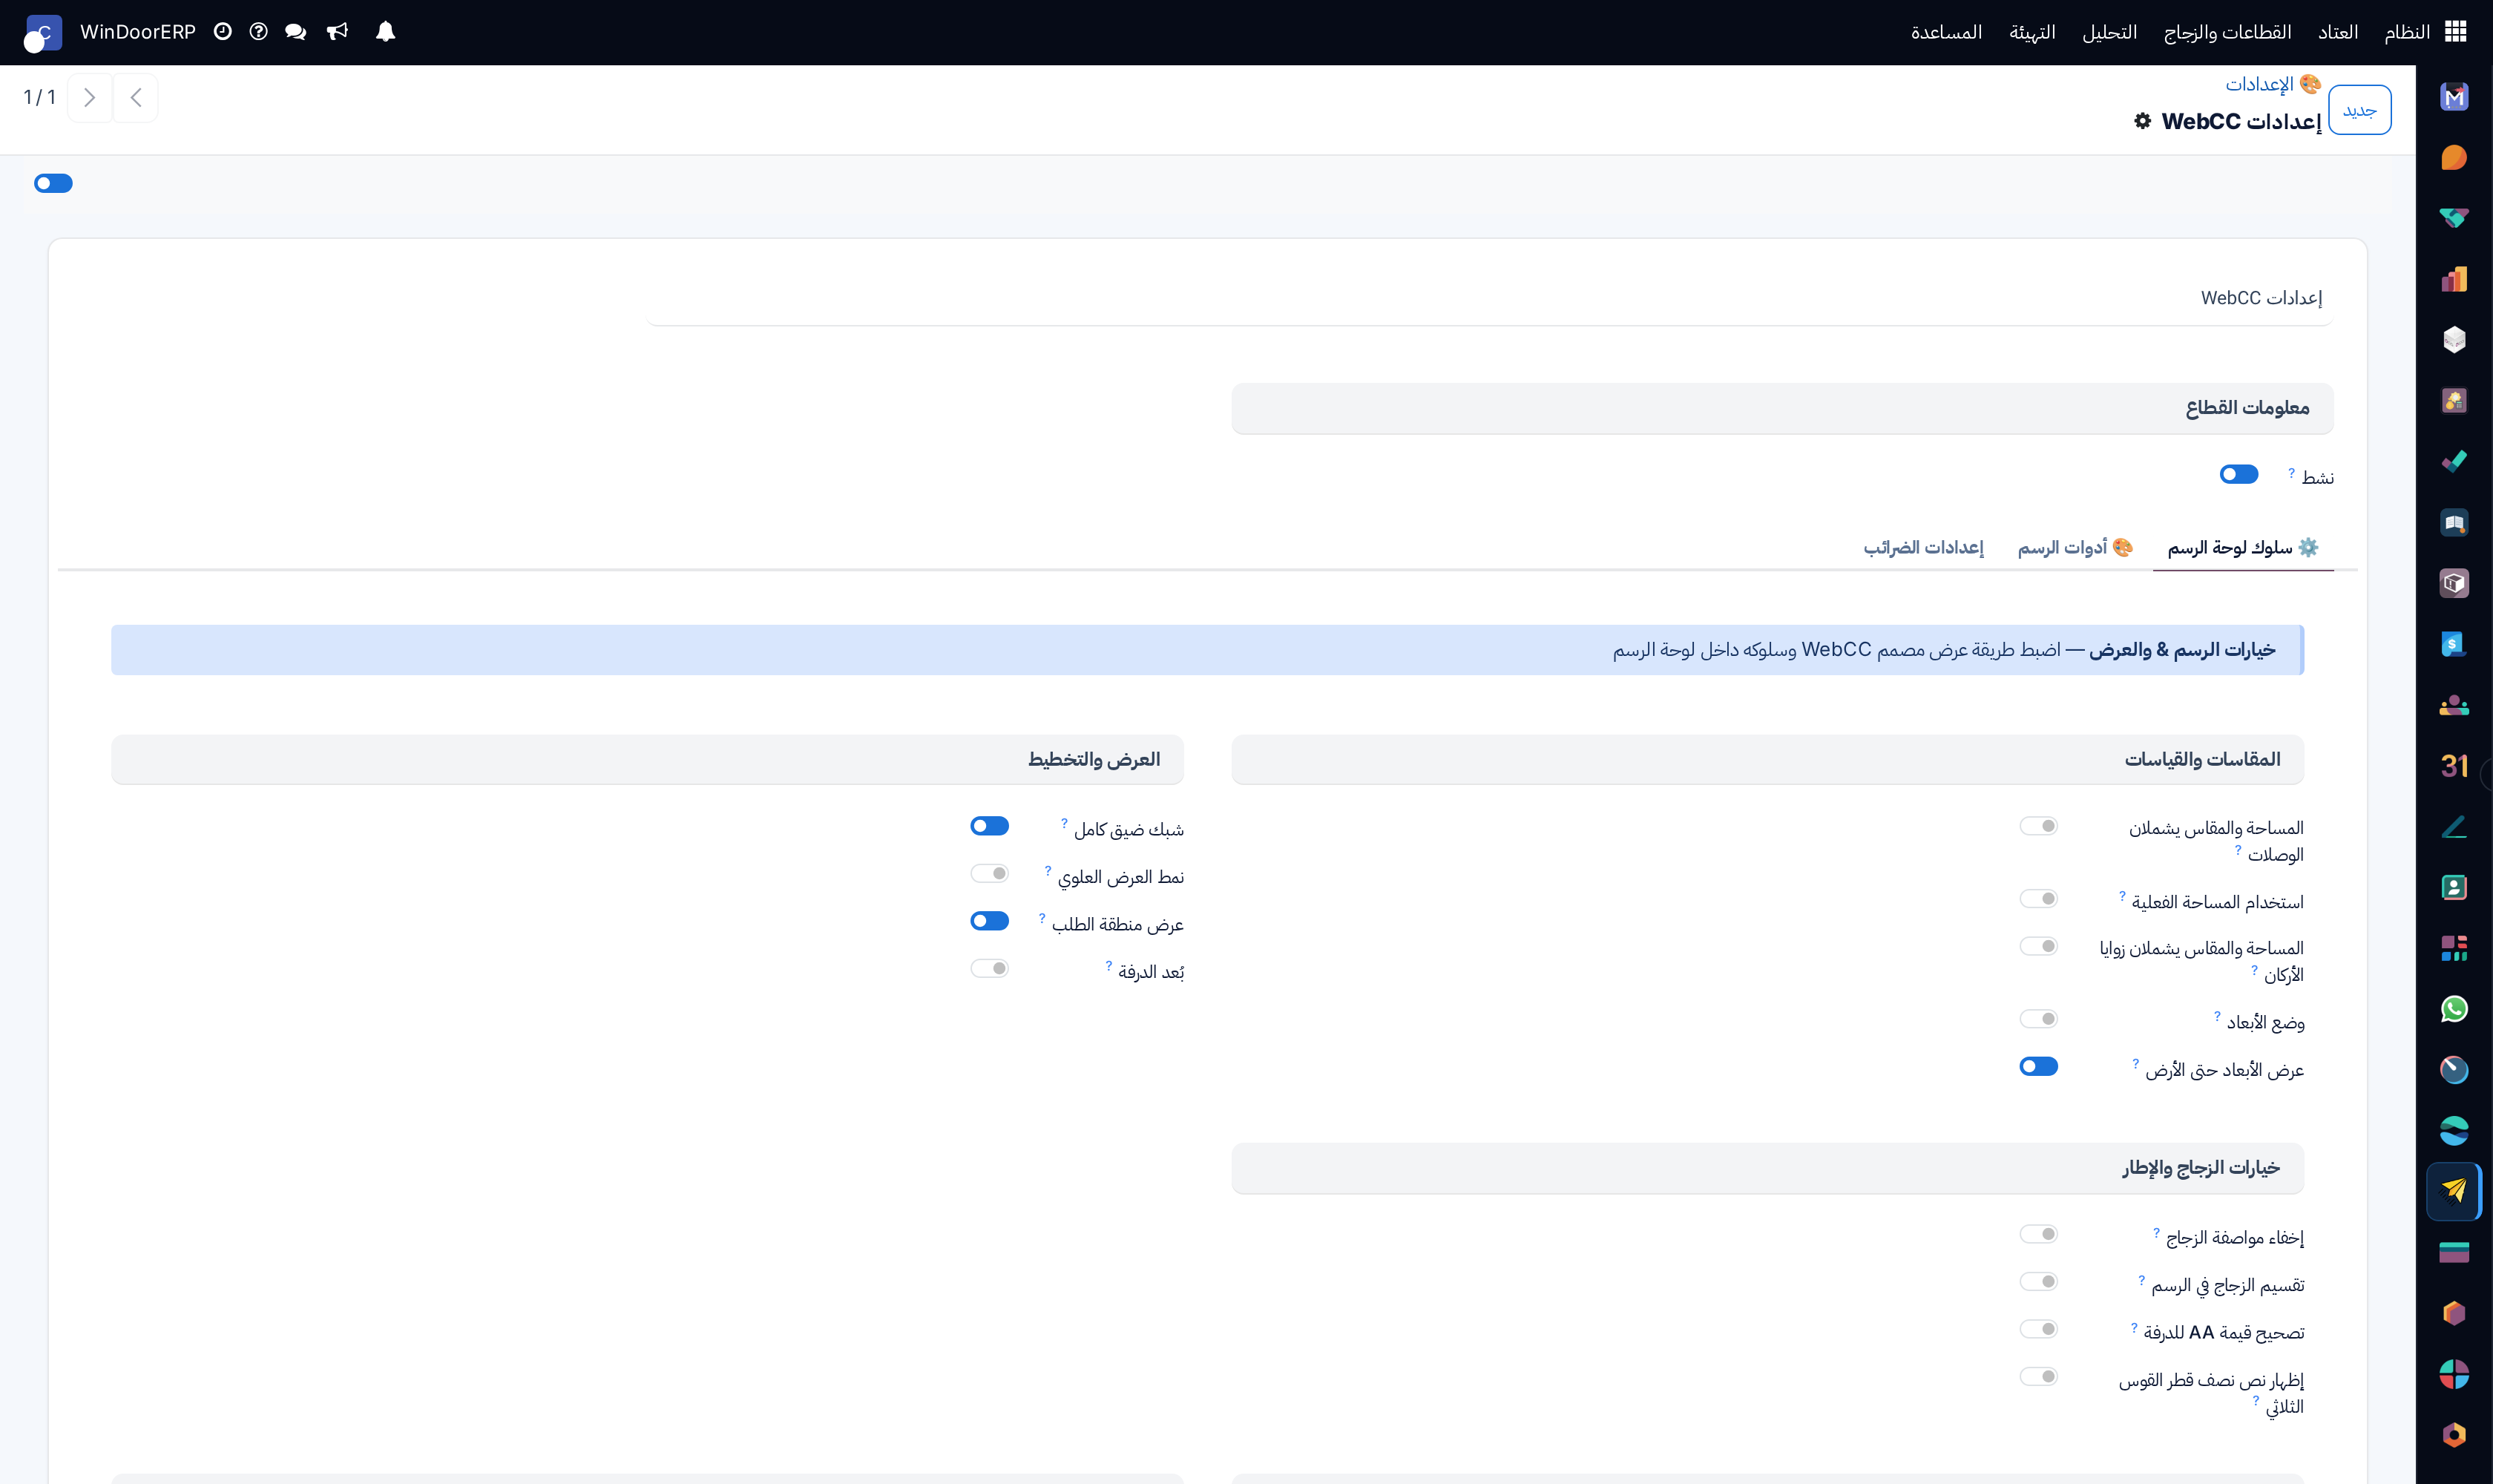Click help mark beside وضع الأبعاد
The image size is (2493, 1484).
pos(2216,1016)
